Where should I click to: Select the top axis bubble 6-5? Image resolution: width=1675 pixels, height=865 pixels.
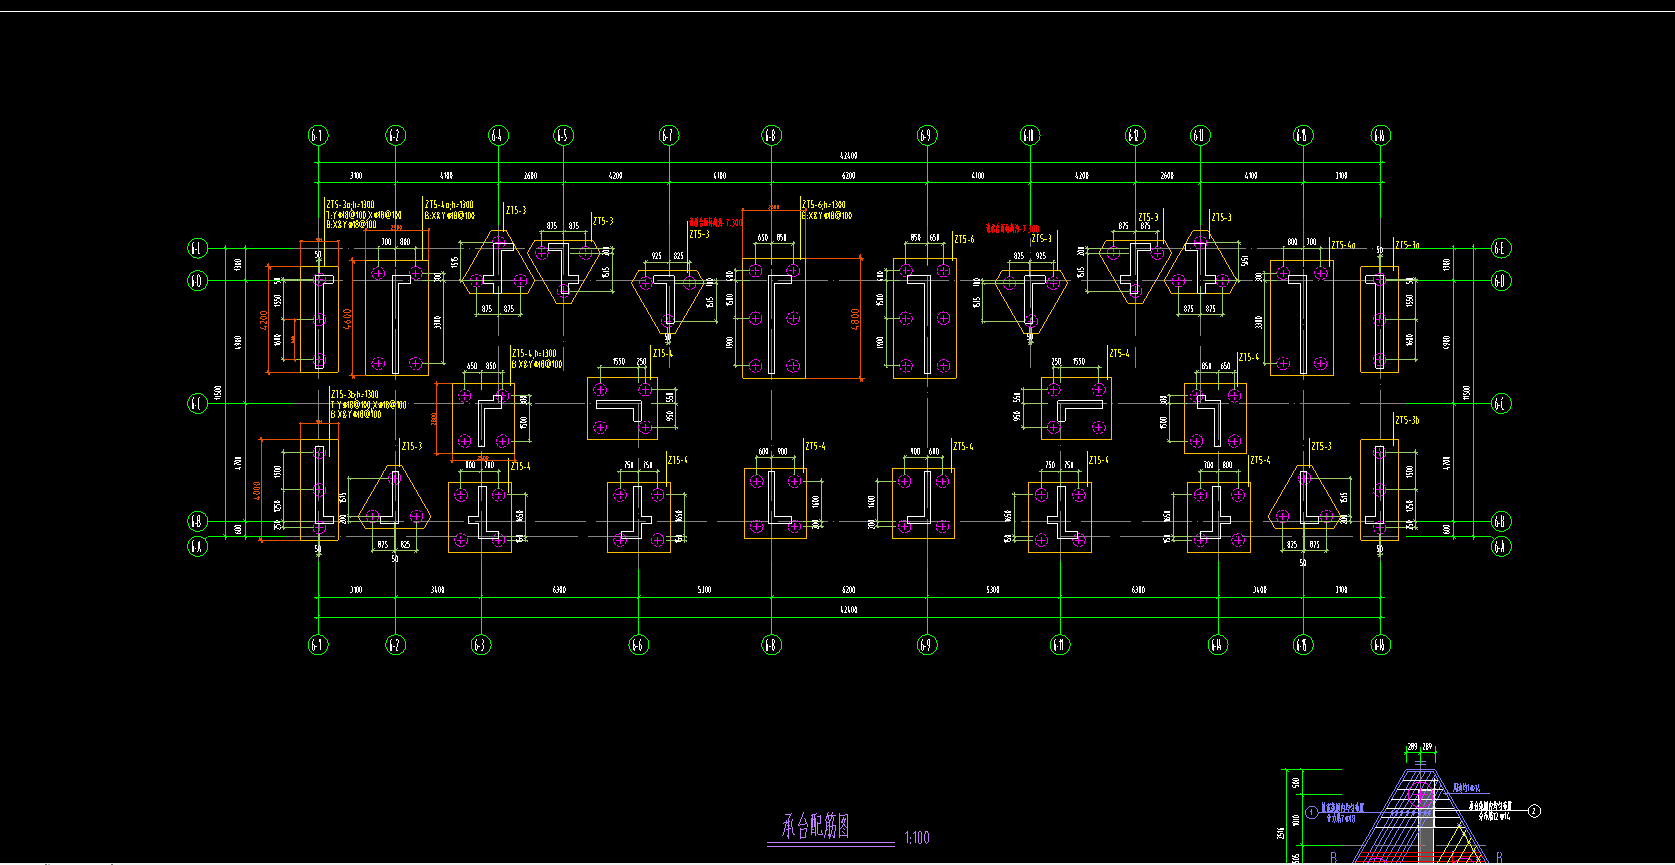pos(563,135)
